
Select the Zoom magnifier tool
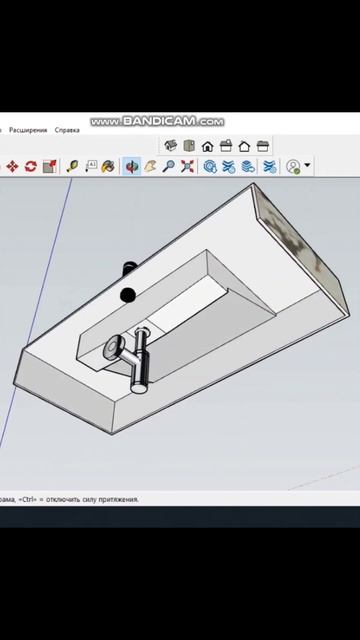169,167
